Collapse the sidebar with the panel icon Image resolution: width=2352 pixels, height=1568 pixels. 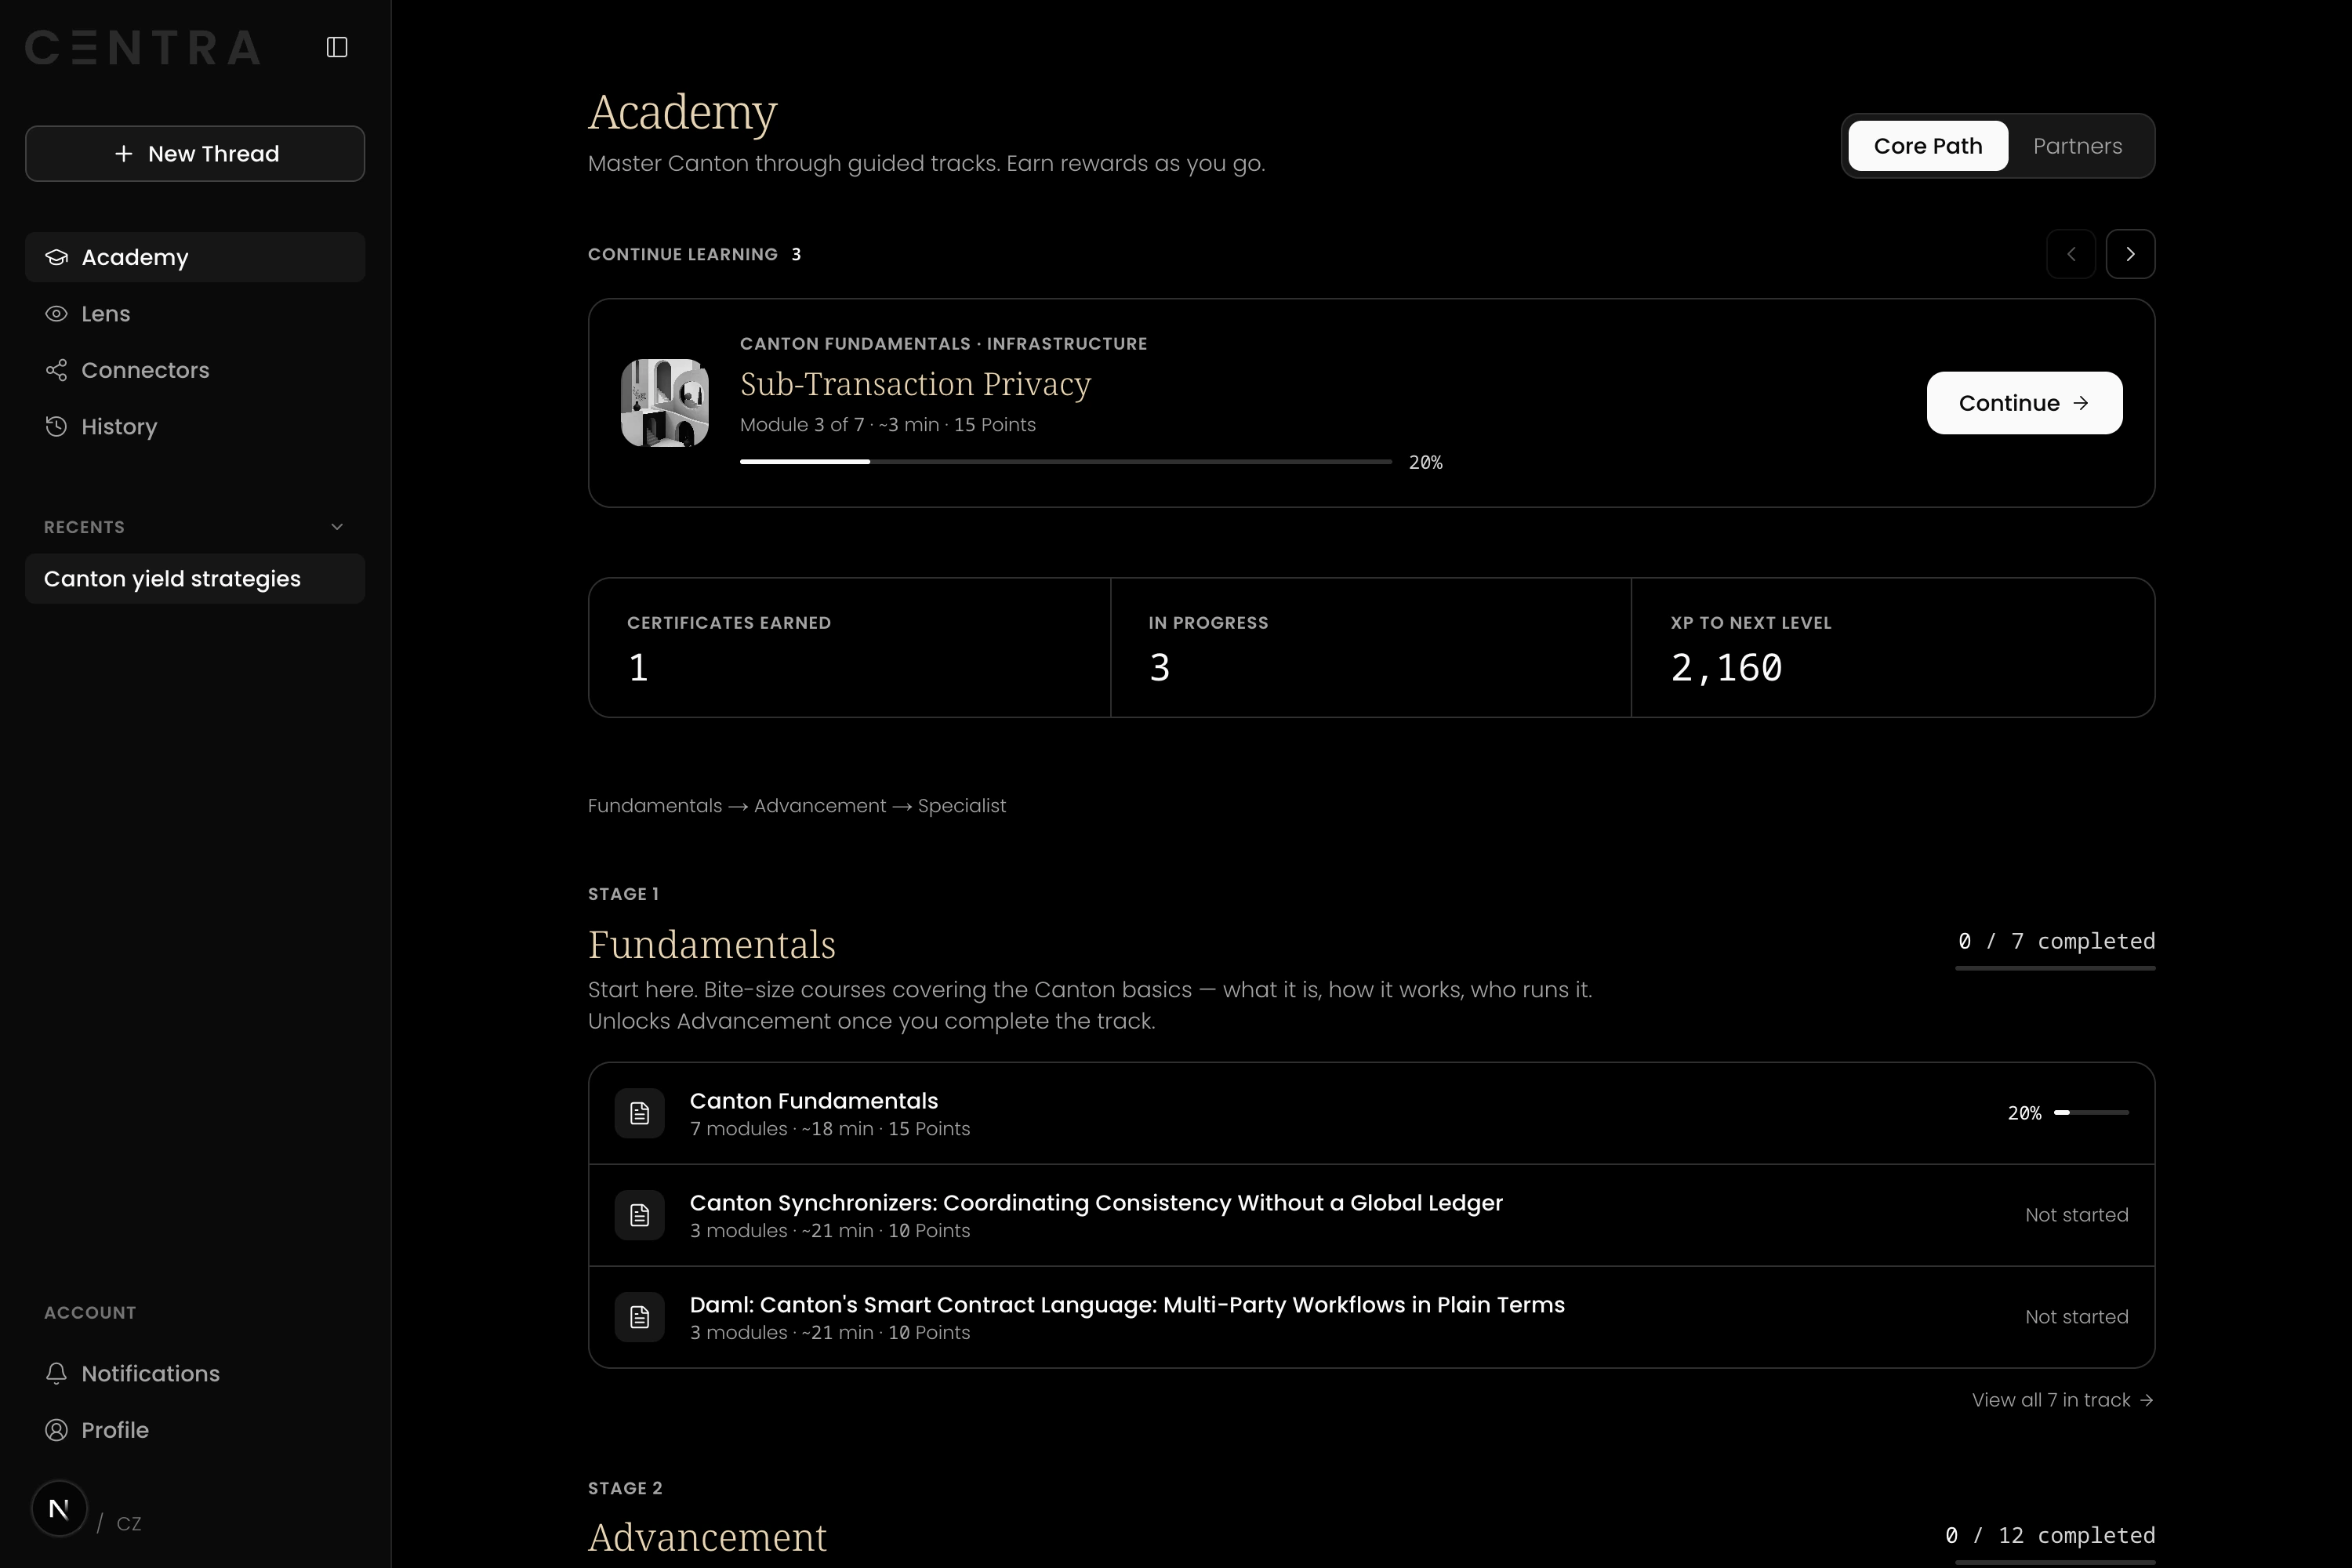337,47
